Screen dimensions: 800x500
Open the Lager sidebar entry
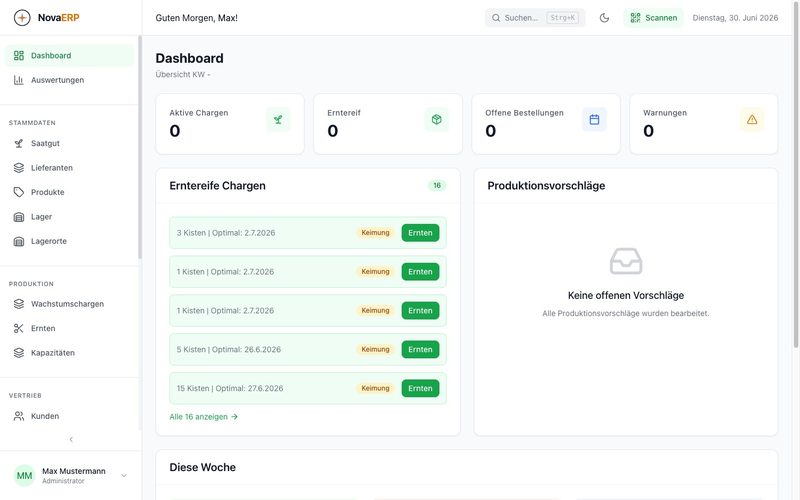(69, 217)
